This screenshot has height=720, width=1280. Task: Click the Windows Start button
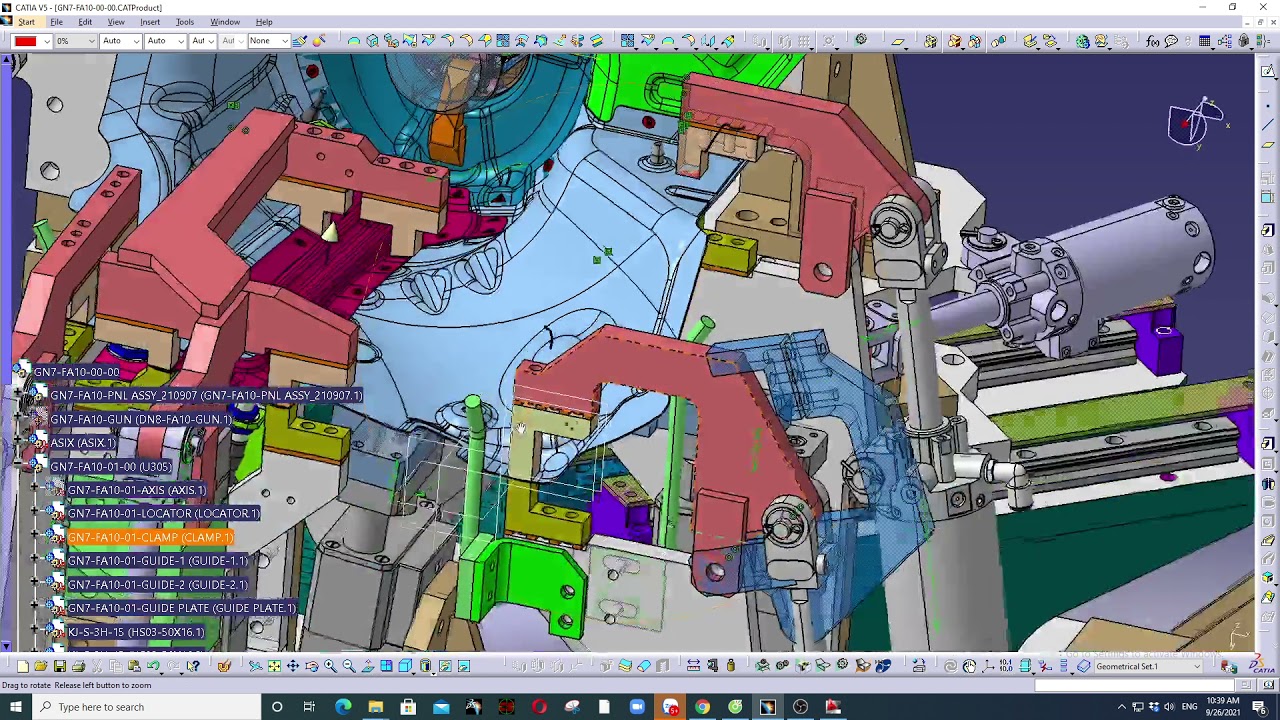pos(15,707)
